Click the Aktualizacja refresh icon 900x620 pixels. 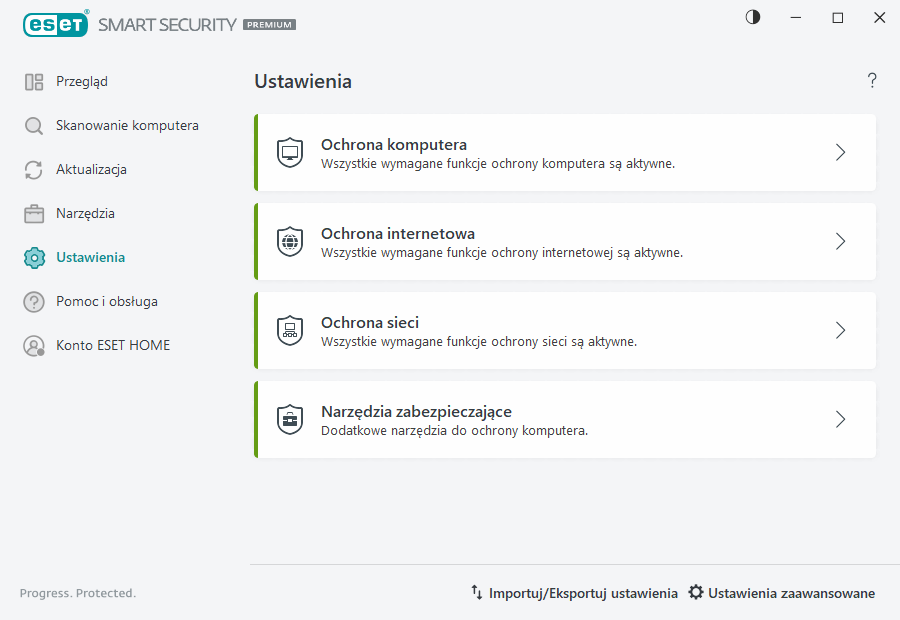tap(33, 169)
